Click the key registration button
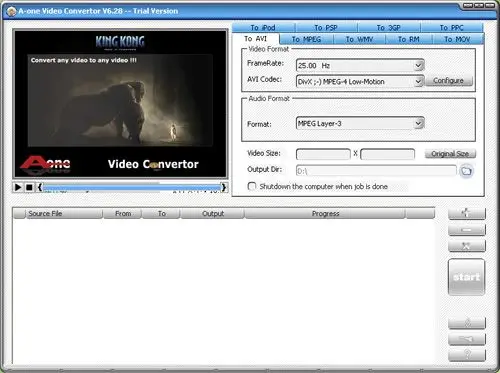500x373 pixels. pos(467,339)
